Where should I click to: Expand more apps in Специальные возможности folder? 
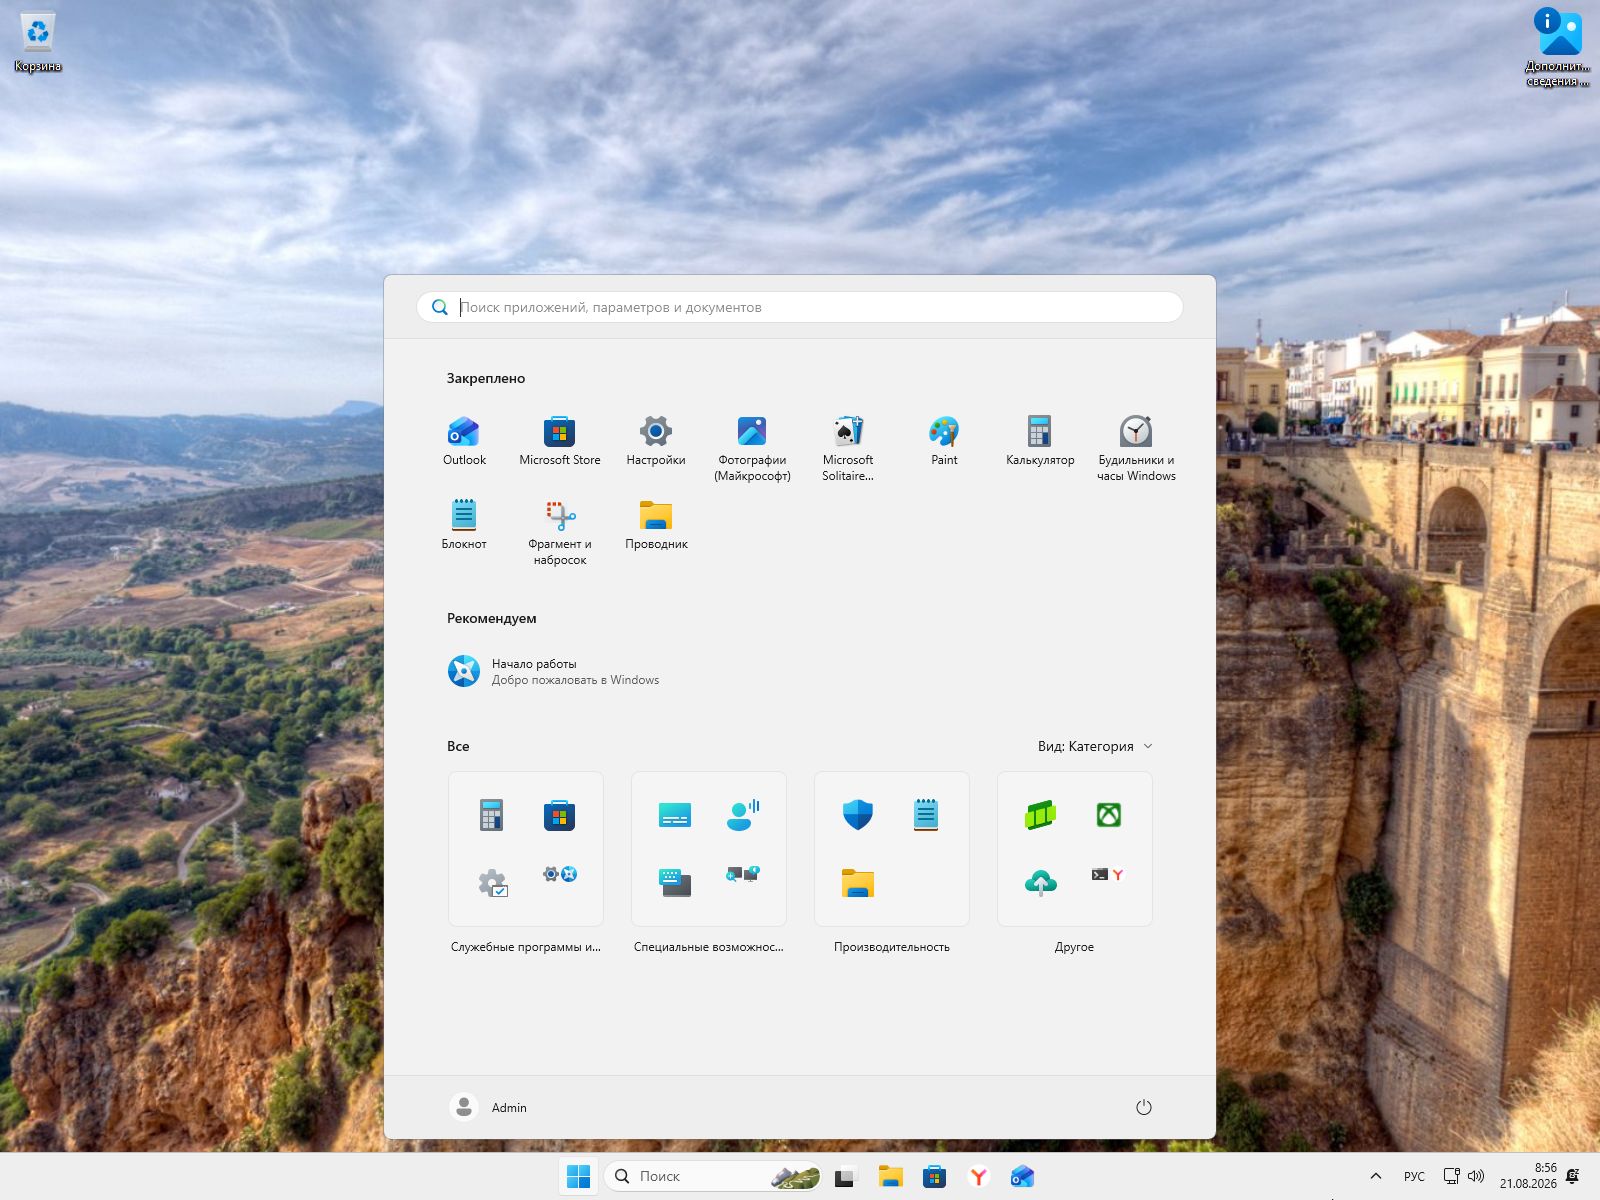743,875
